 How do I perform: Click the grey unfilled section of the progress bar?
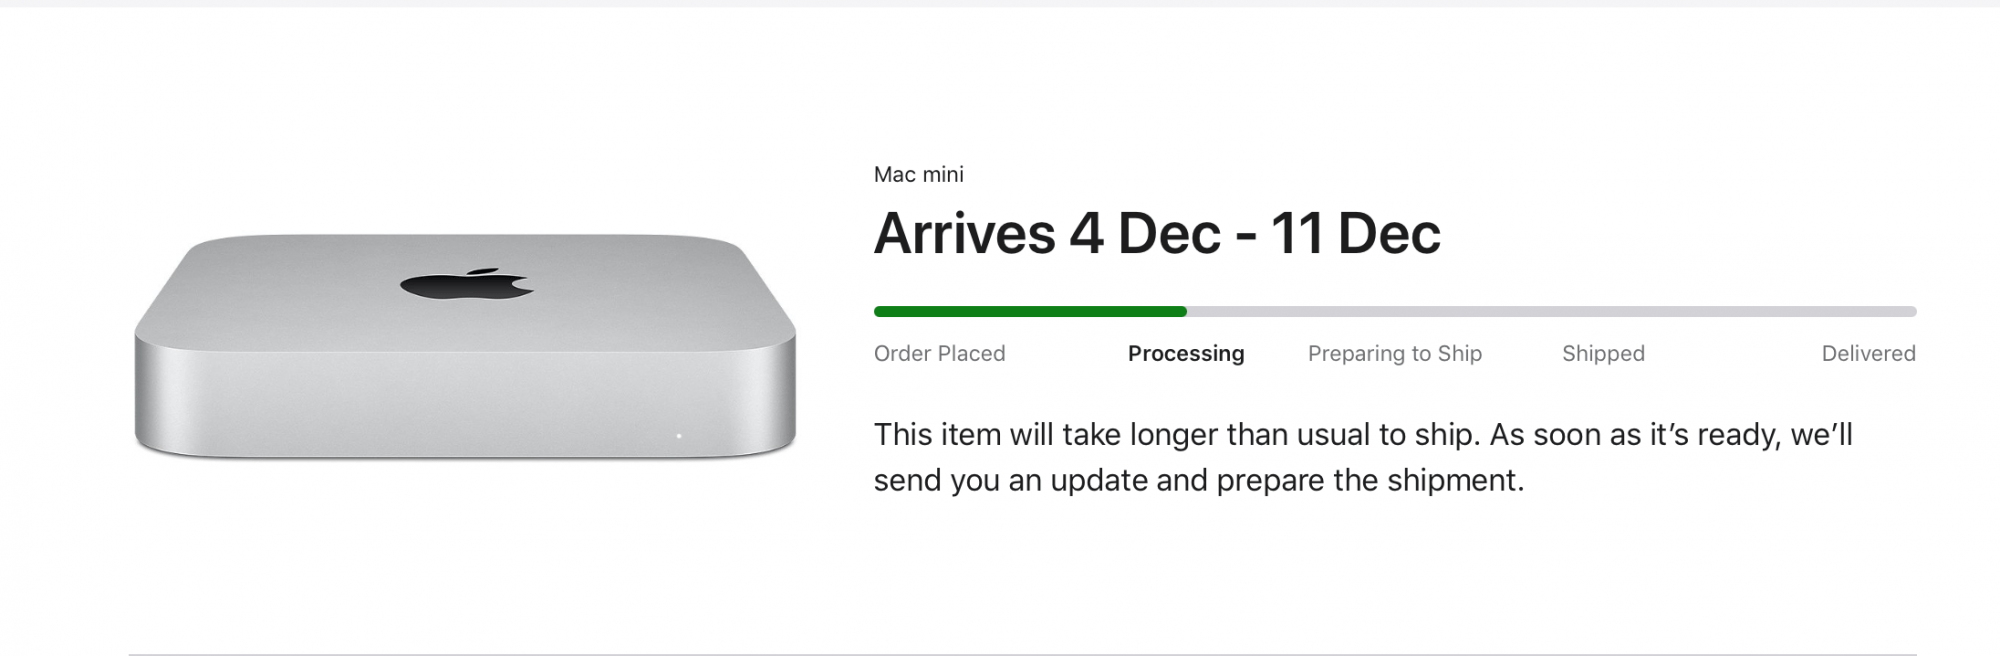(1550, 312)
